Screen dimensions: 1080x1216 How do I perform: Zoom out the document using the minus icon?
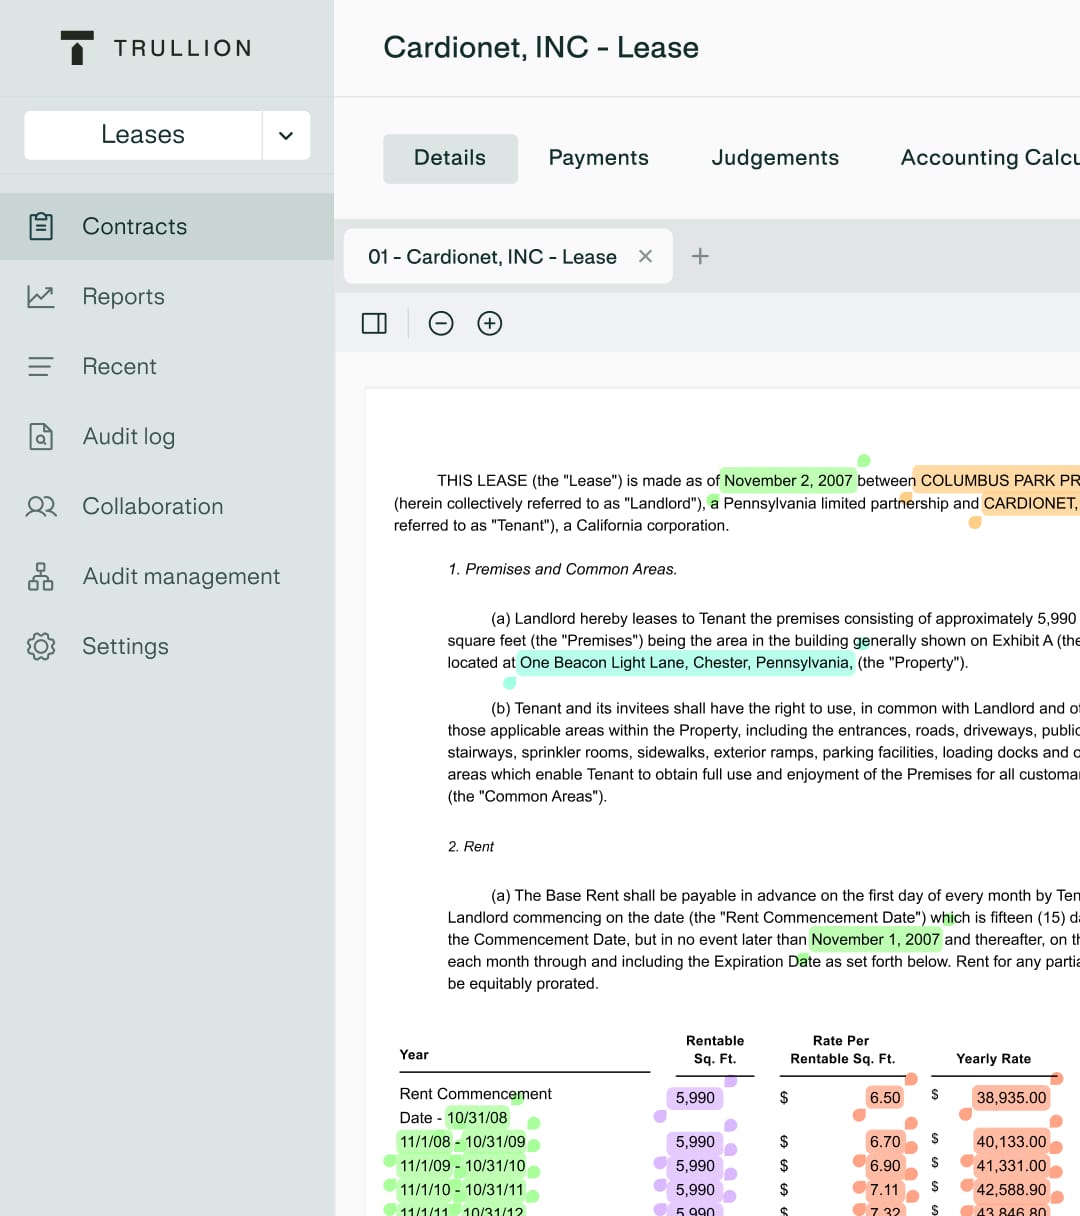pos(441,323)
